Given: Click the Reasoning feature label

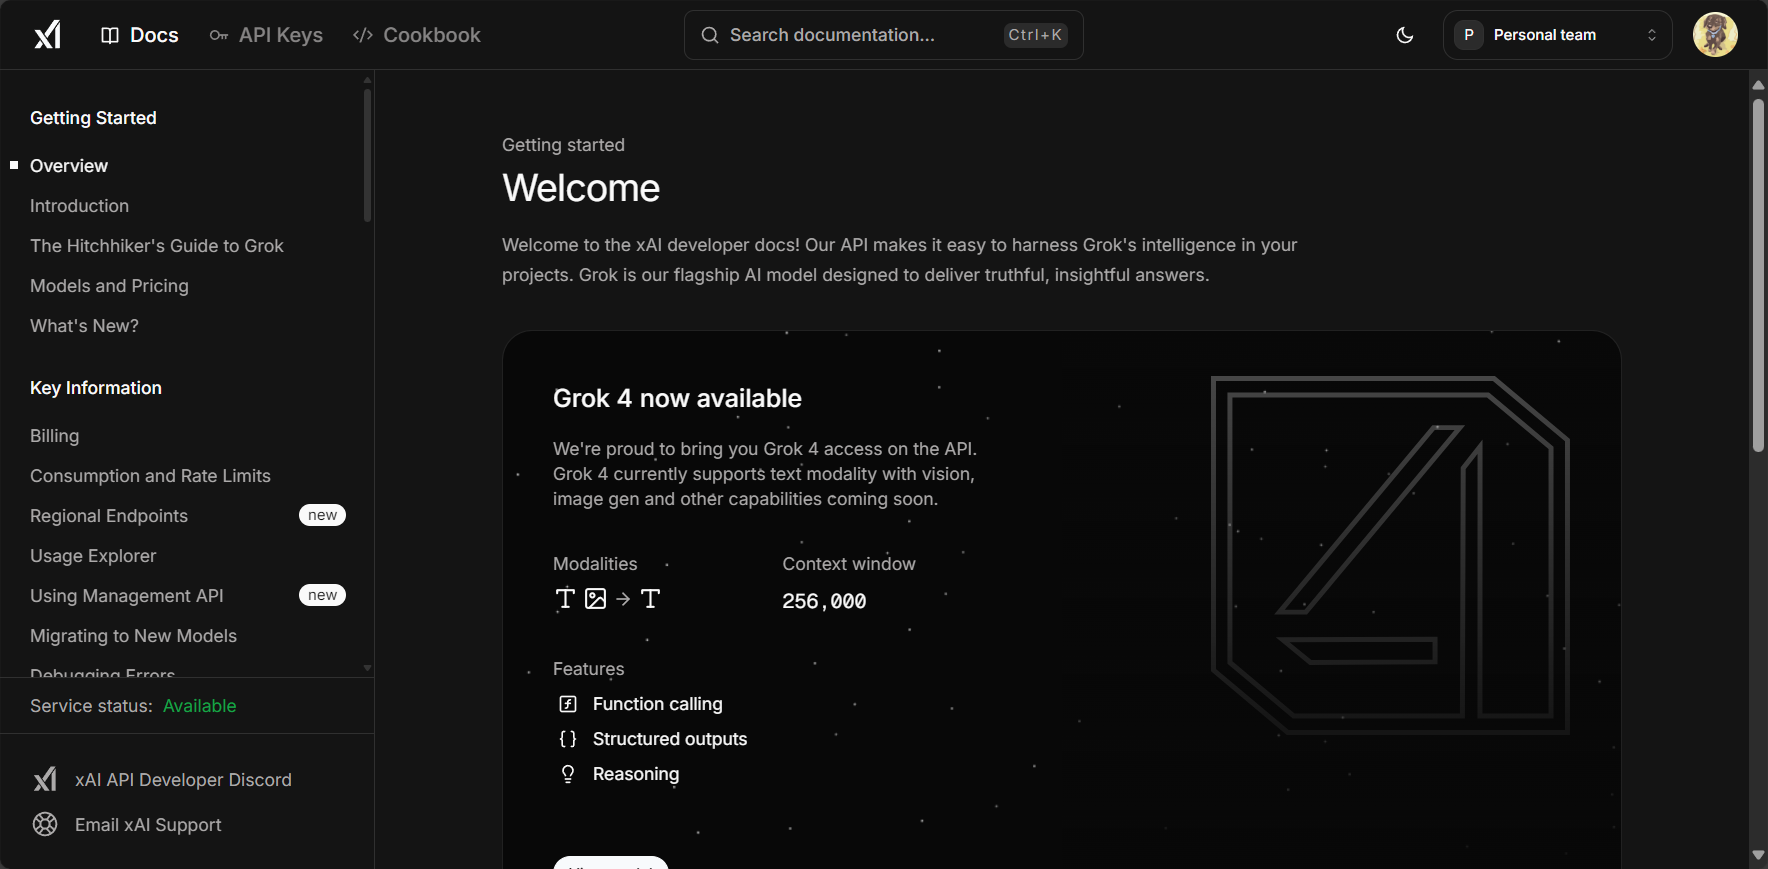Looking at the screenshot, I should (636, 774).
